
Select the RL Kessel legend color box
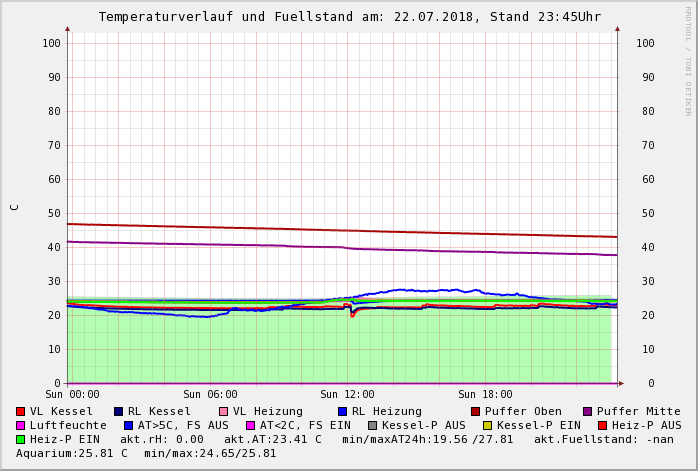(118, 411)
